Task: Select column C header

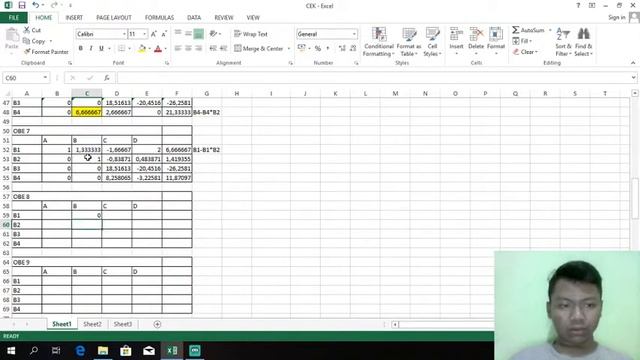Action: [x=87, y=93]
